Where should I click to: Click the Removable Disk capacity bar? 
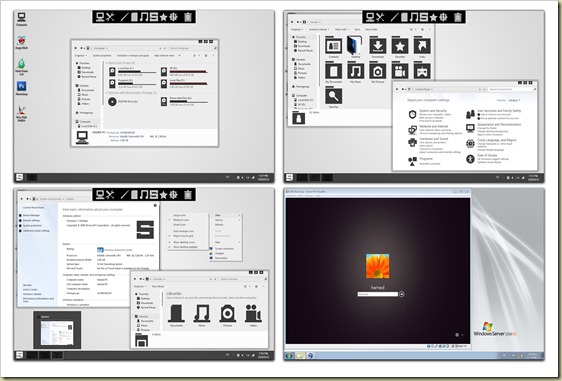click(189, 102)
